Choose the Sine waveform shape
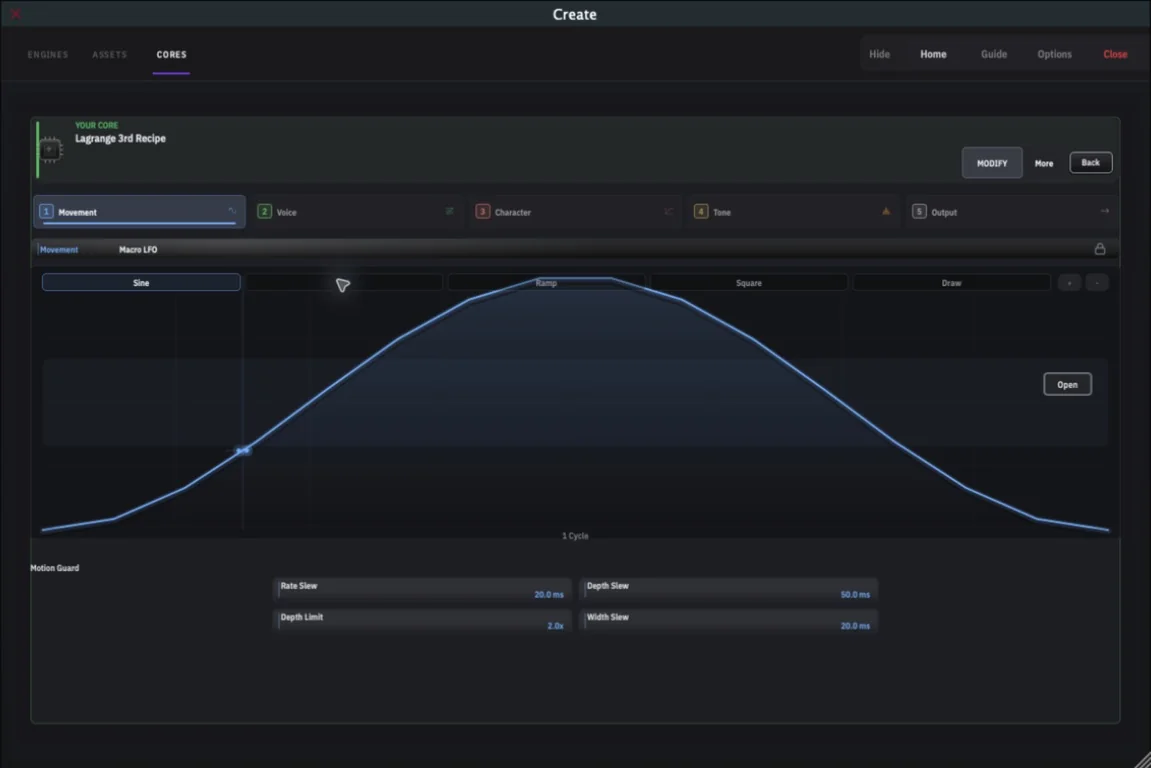 pos(141,283)
